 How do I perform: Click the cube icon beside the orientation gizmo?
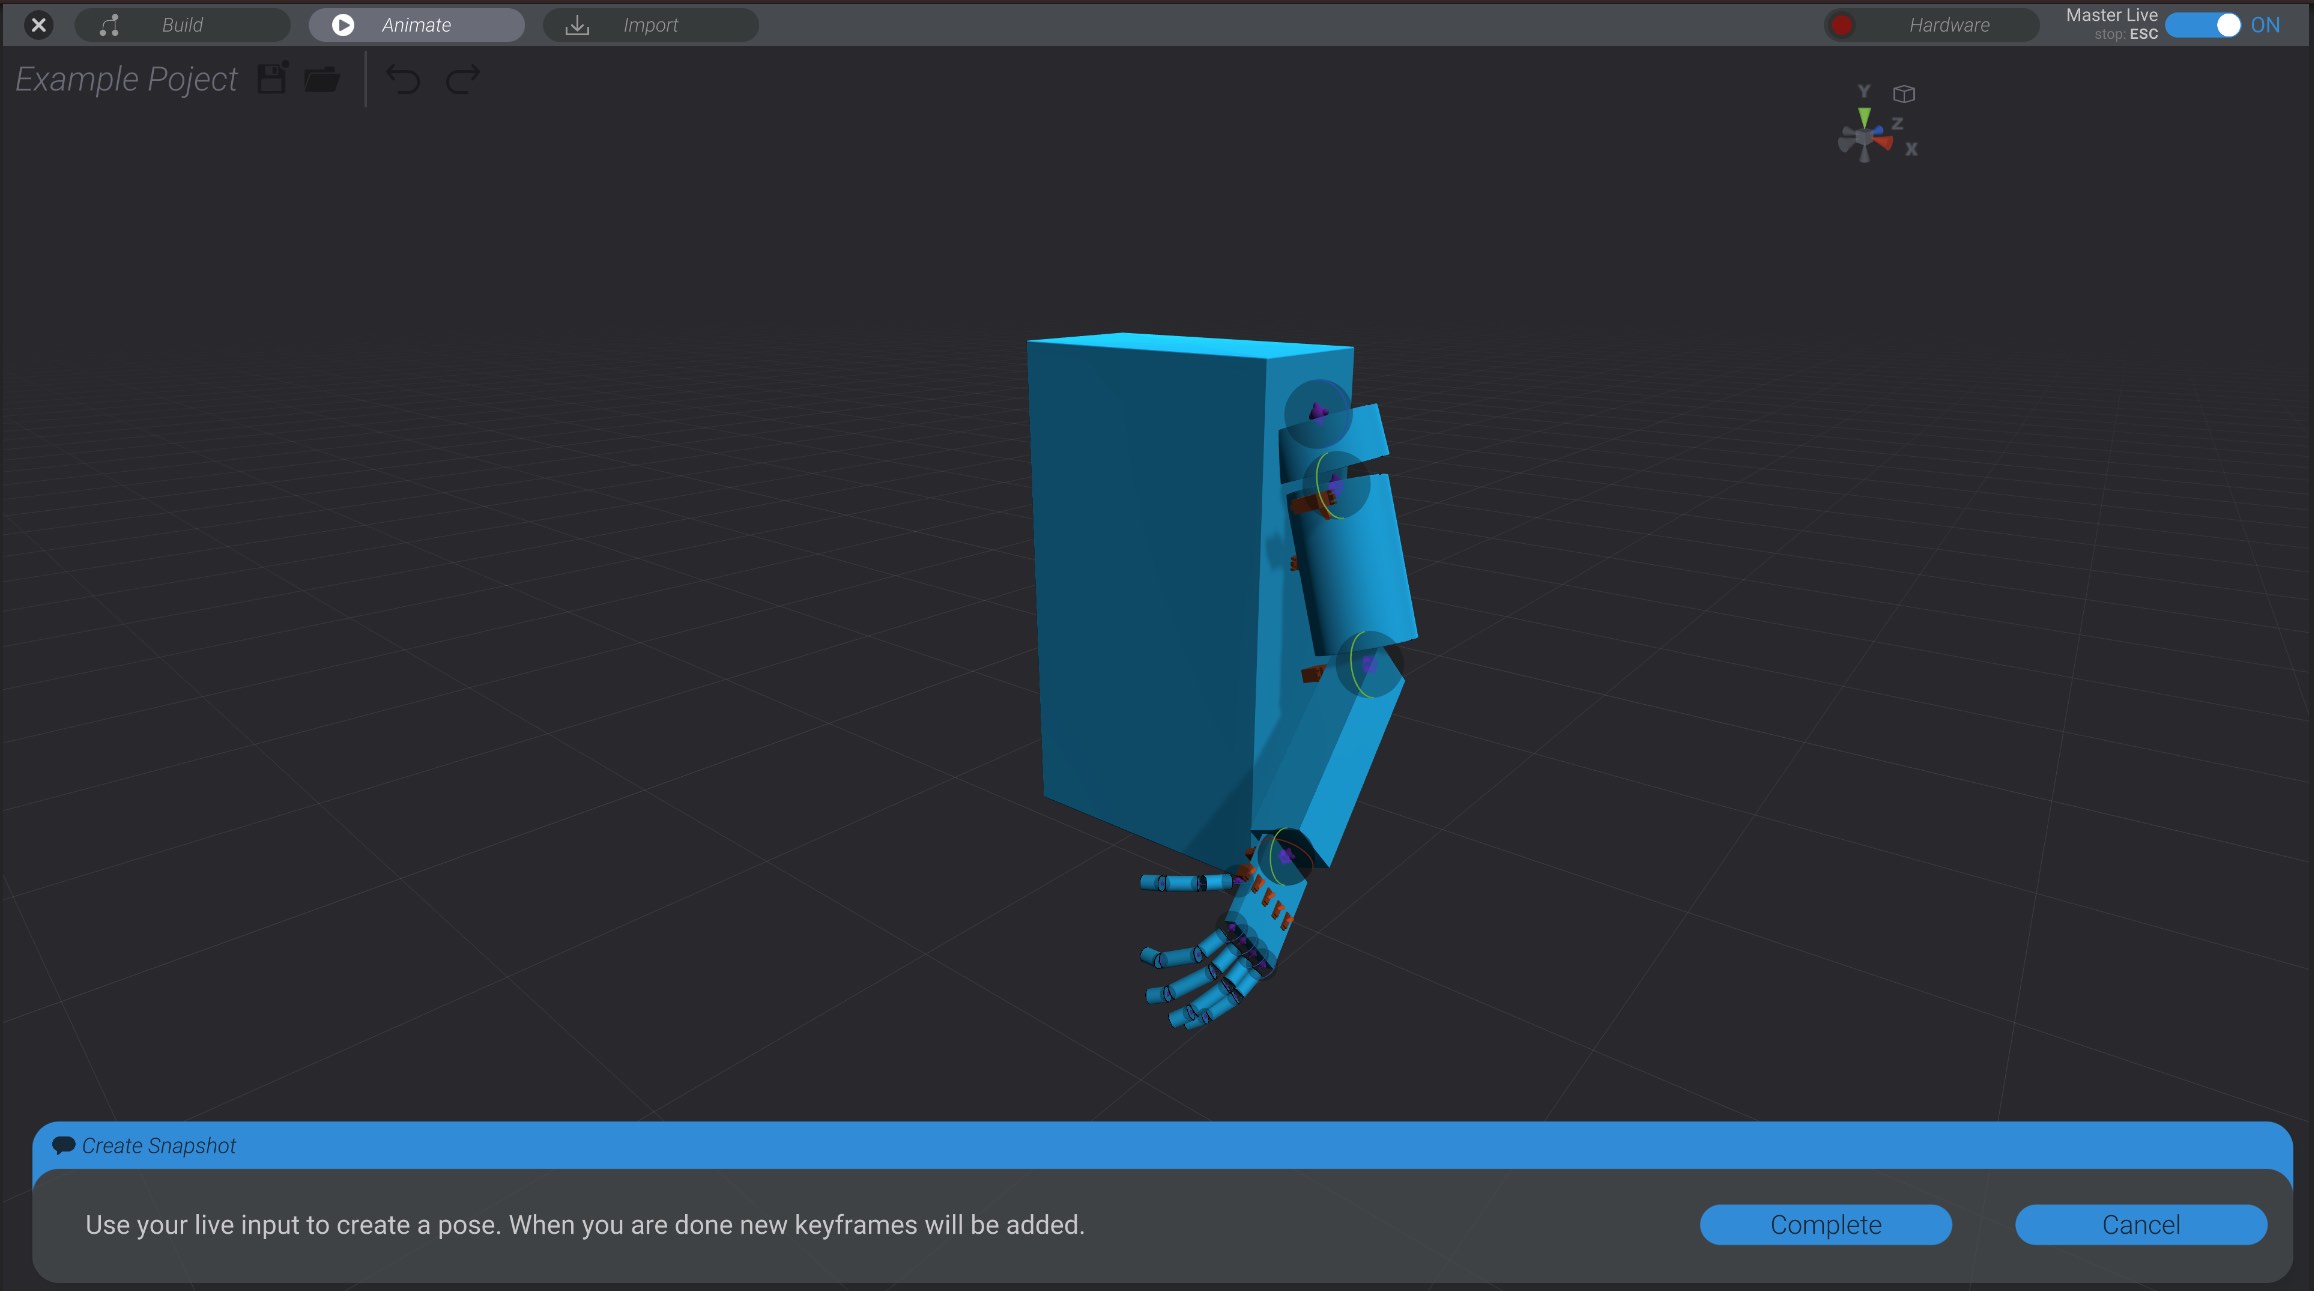tap(1904, 93)
